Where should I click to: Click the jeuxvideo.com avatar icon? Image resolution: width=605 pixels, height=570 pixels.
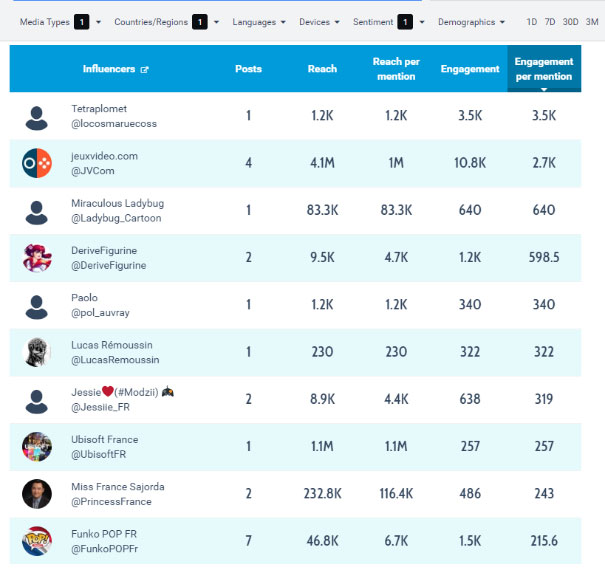(37, 164)
